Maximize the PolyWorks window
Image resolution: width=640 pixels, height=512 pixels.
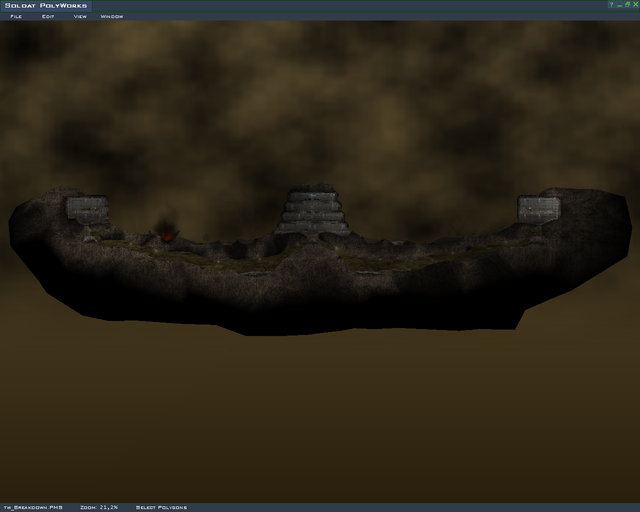tap(626, 5)
